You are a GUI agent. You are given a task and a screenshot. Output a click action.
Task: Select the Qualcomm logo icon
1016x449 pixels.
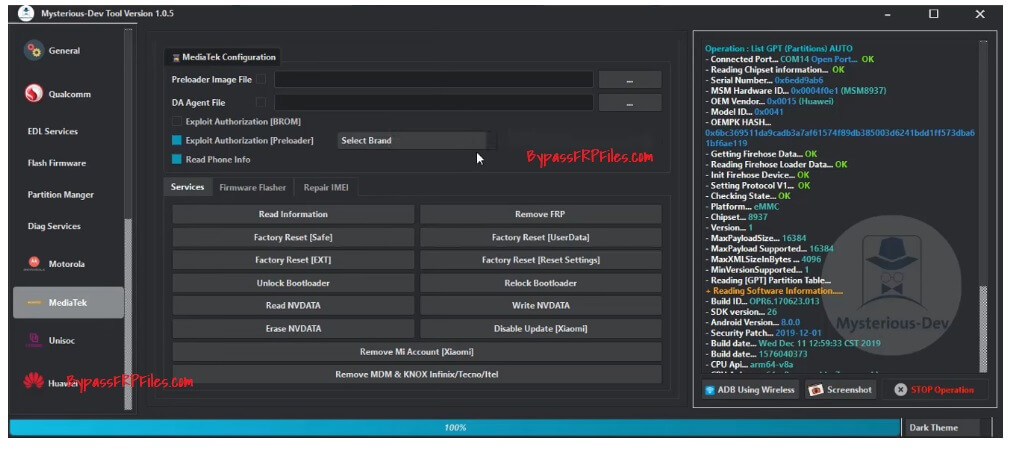[34, 94]
